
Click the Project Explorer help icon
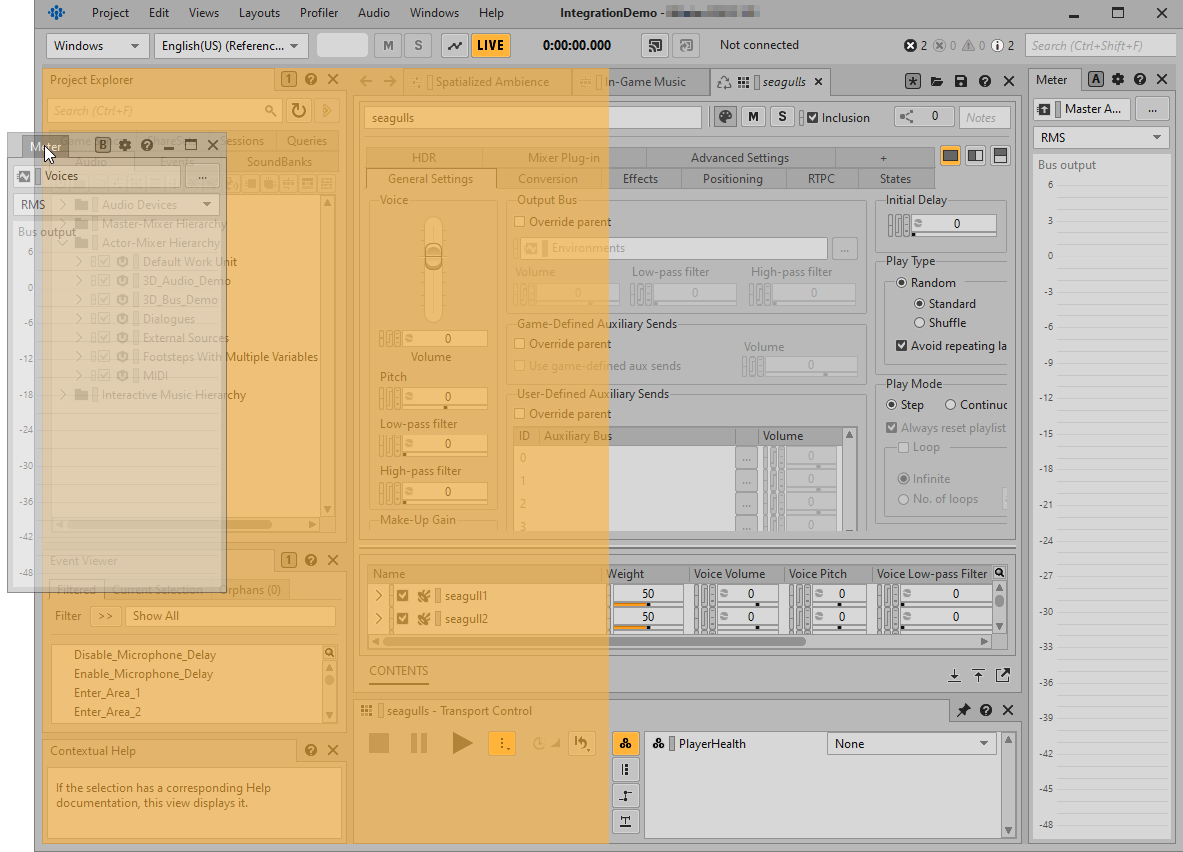pos(311,79)
